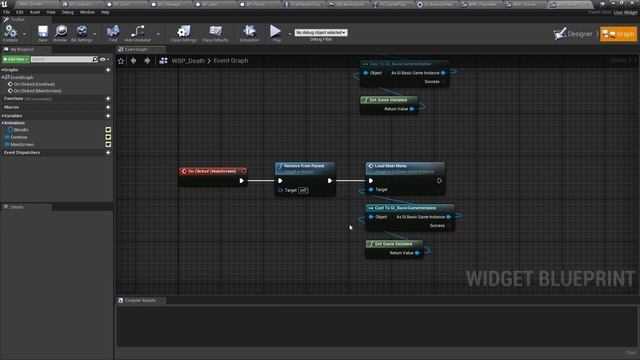Switch to Graph mode

pyautogui.click(x=618, y=34)
